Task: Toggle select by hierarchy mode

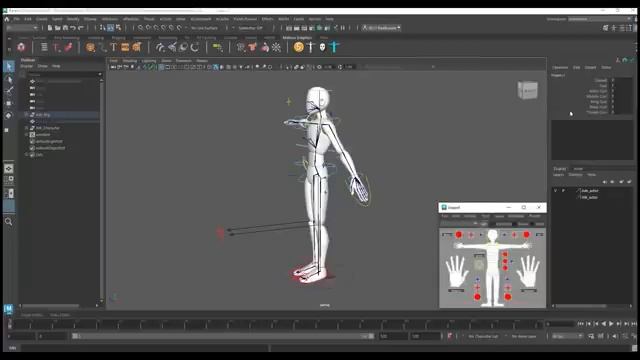Action: pyautogui.click(x=102, y=28)
